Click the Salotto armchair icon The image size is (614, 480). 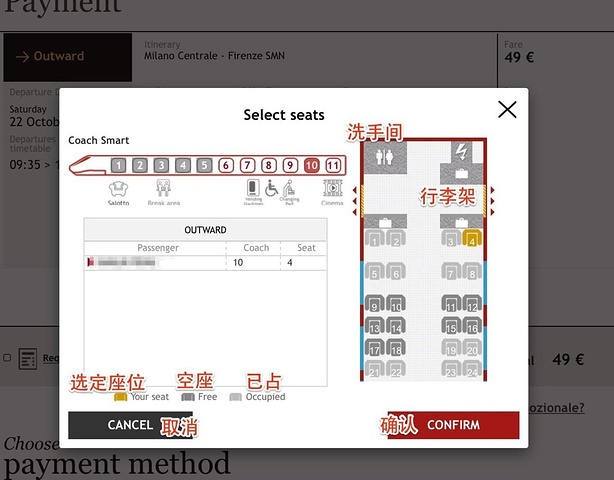[x=119, y=188]
